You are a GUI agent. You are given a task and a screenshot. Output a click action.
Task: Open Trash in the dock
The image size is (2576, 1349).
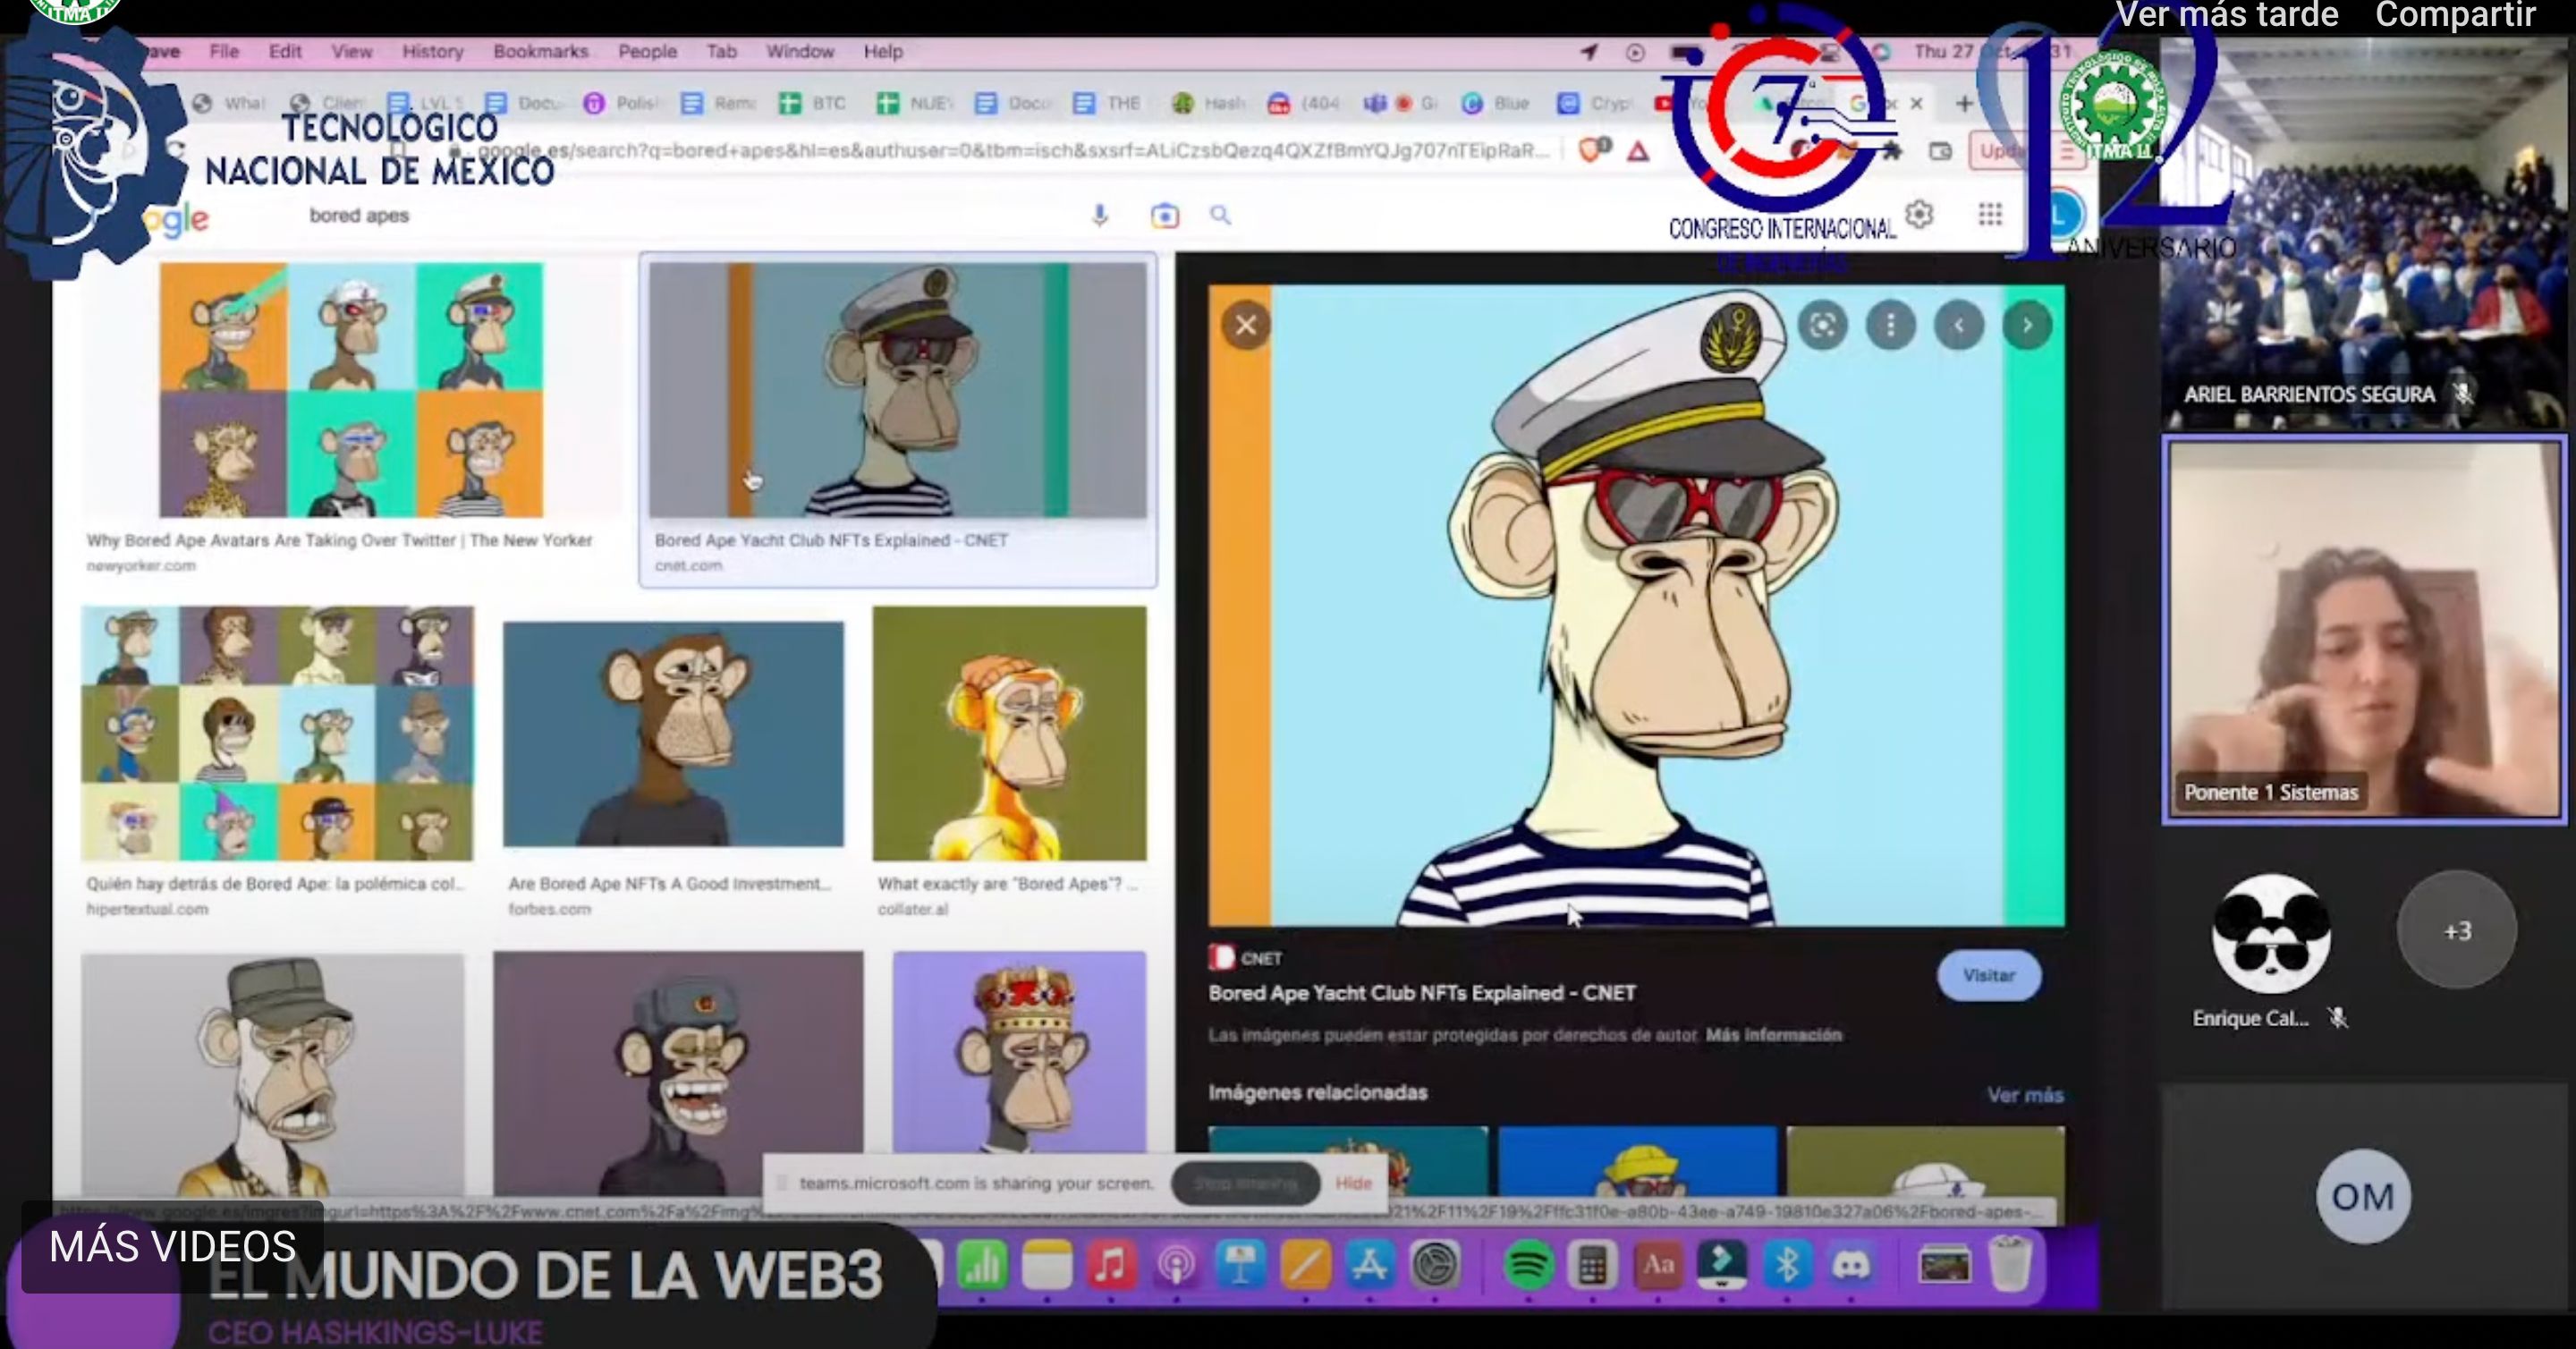[2009, 1265]
